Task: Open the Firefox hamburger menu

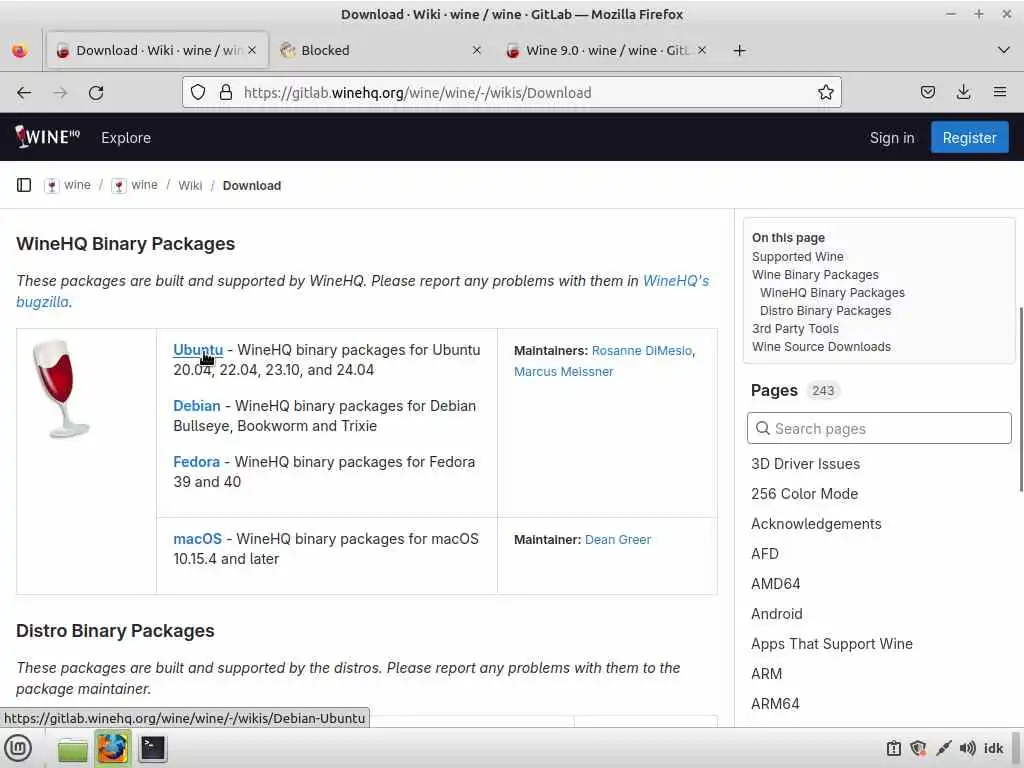Action: click(x=1000, y=92)
